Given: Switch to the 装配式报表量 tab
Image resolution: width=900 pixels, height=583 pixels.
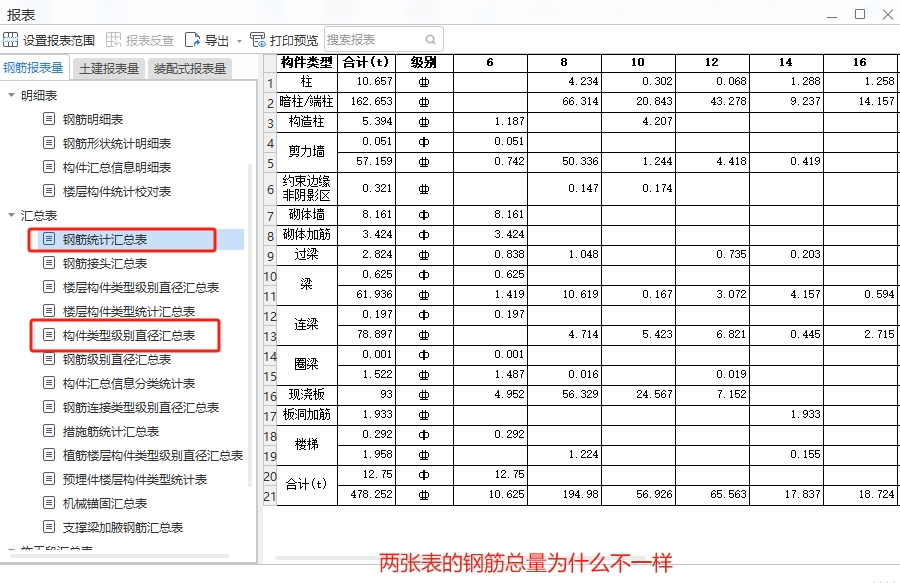Looking at the screenshot, I should tap(190, 69).
